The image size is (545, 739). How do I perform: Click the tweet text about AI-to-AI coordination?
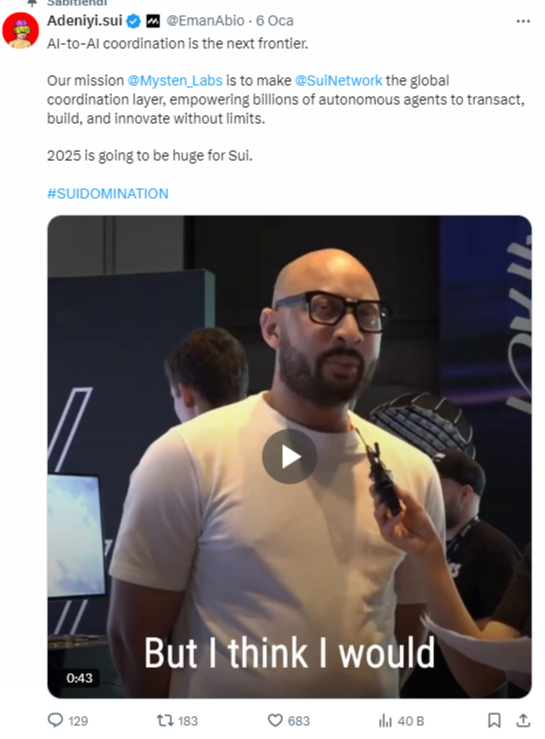click(177, 43)
